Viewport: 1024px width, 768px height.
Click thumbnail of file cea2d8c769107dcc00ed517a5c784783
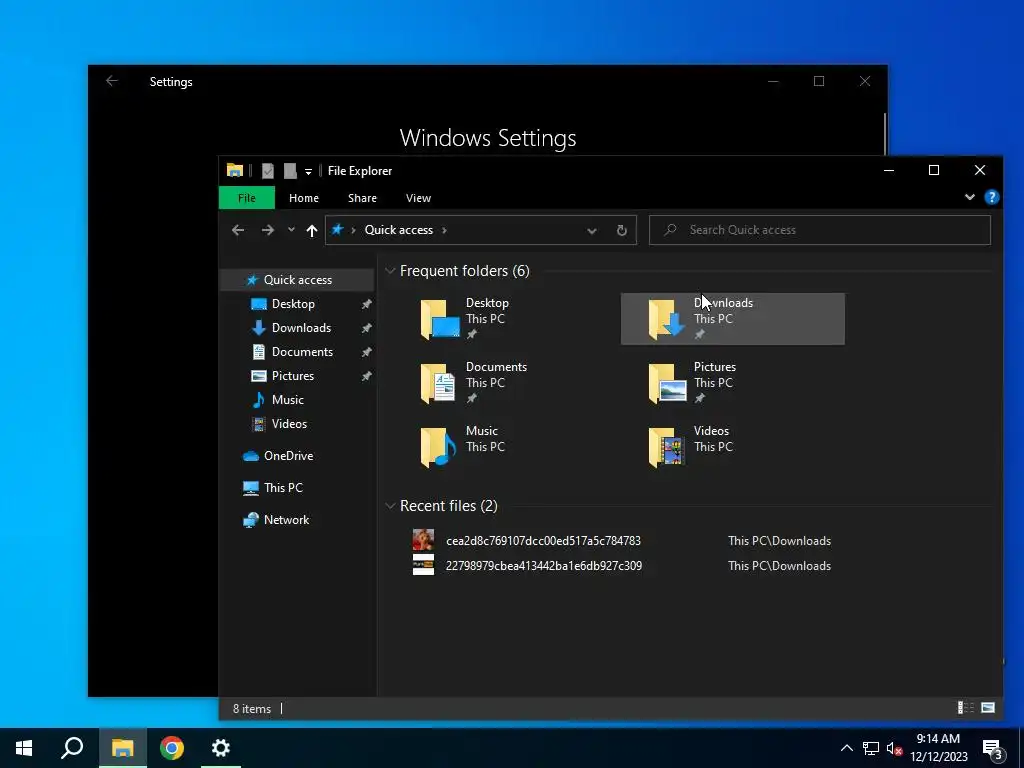point(423,540)
